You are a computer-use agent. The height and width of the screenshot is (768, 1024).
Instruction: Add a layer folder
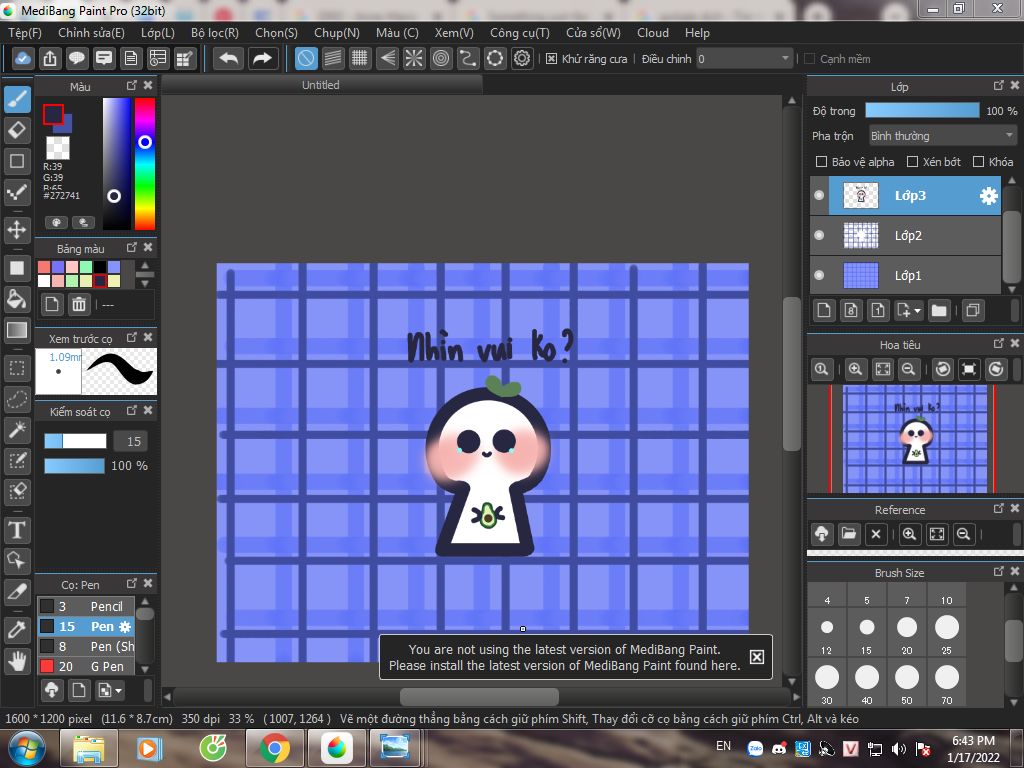coord(939,310)
